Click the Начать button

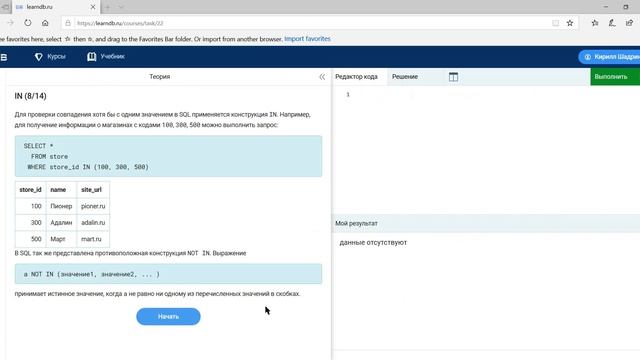point(168,317)
